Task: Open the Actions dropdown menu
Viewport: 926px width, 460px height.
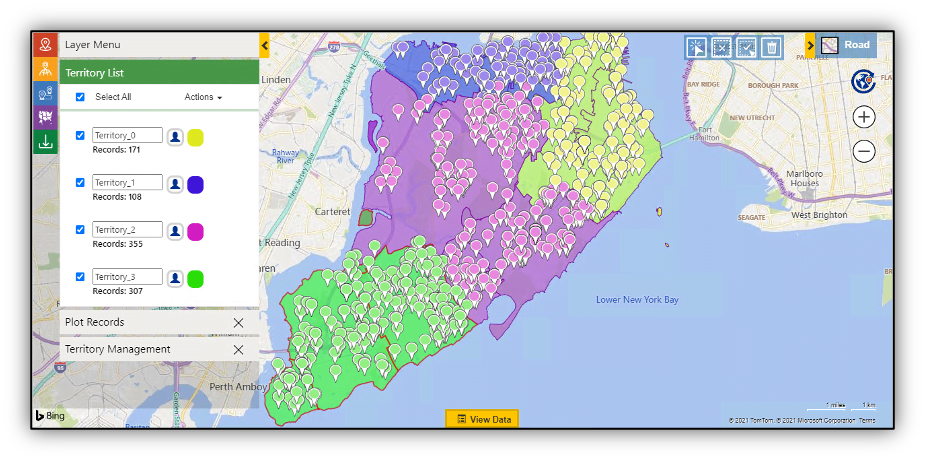Action: point(203,97)
